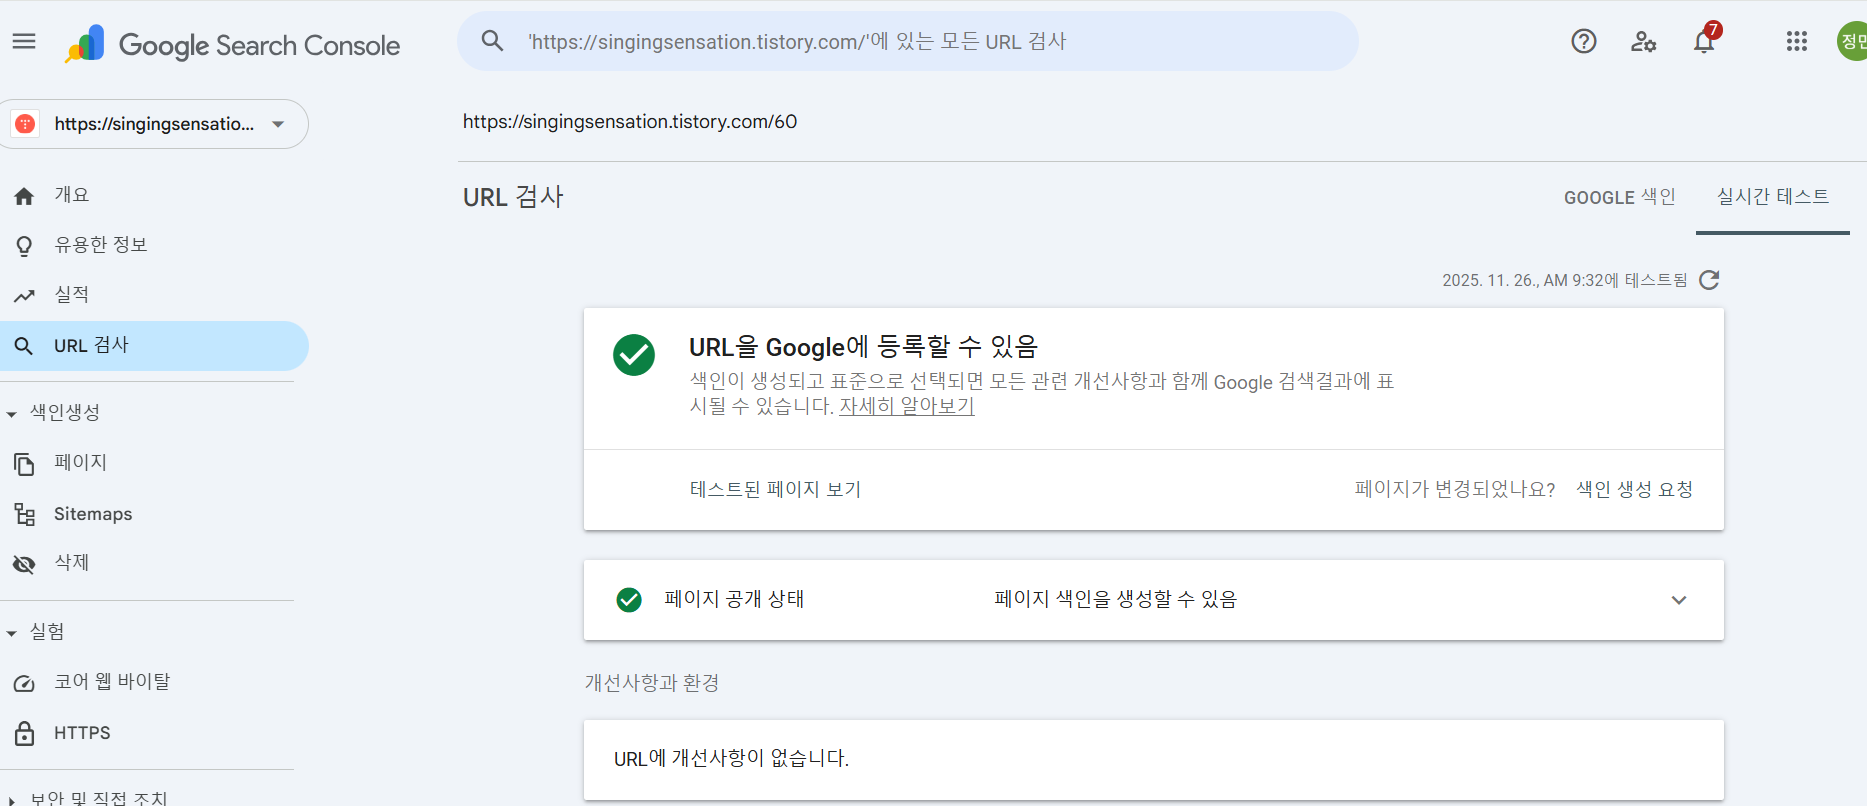
Task: Switch to the GOOGLE 색인 tab
Action: click(x=1620, y=197)
